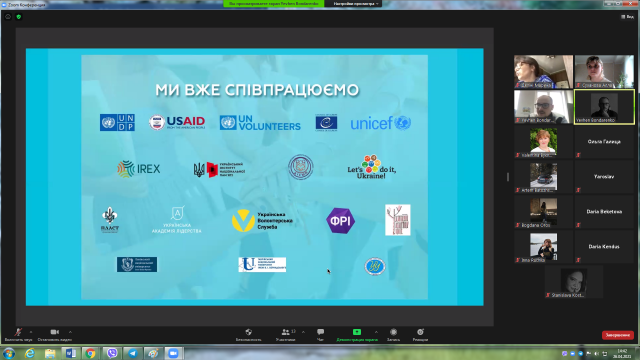Open the Security shield menu
The width and height of the screenshot is (640, 360).
[248, 335]
